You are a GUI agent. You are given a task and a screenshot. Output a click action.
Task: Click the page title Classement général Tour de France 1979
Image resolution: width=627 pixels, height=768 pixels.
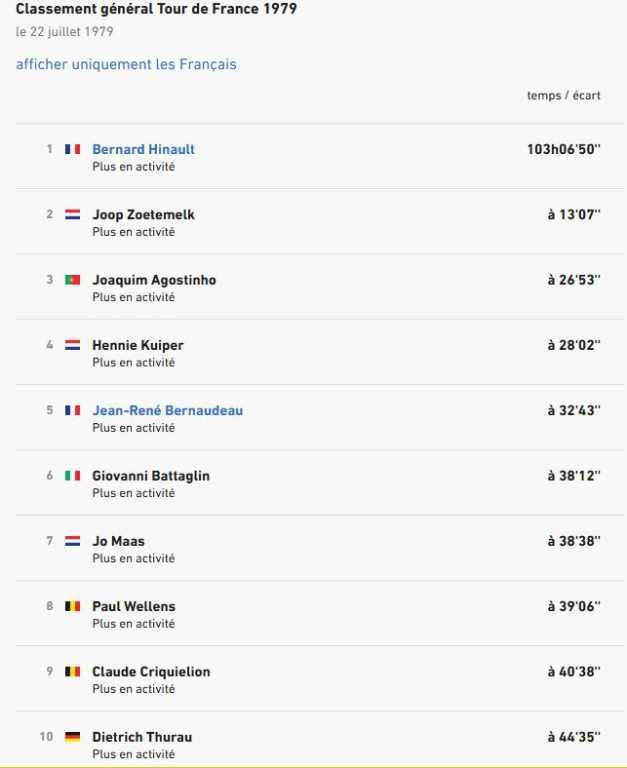[156, 9]
